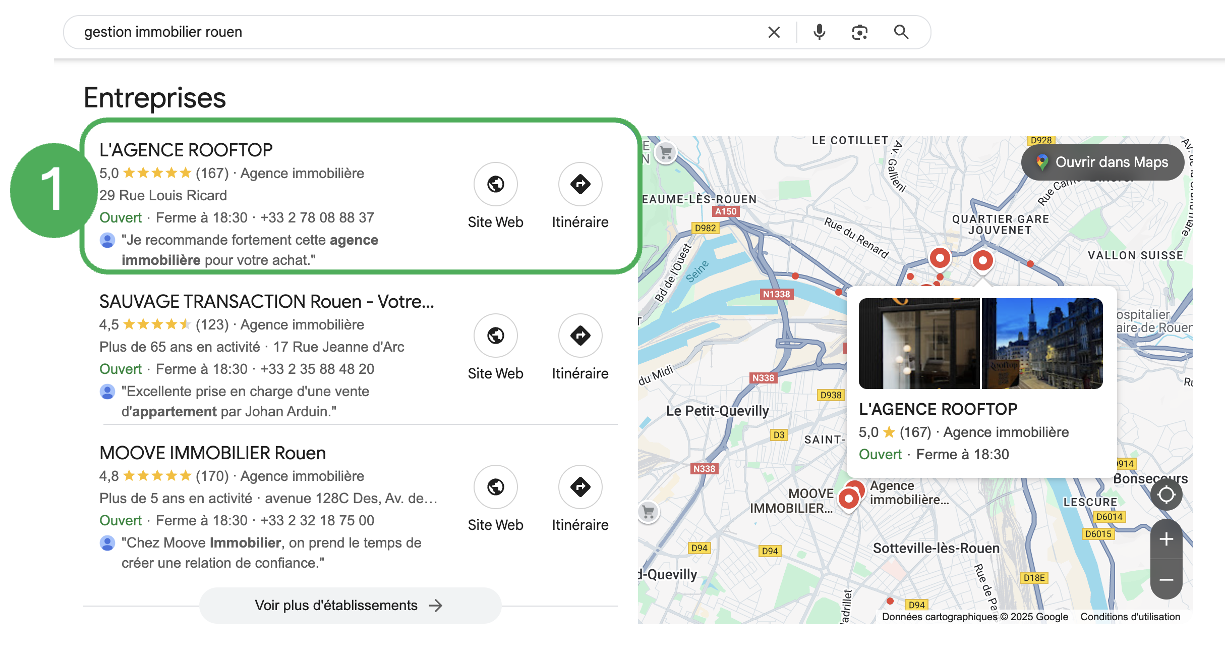Click review 'Chez Moove Immobilier, on prend le temps'
Viewport: 1232px width, 652px height.
tap(271, 553)
